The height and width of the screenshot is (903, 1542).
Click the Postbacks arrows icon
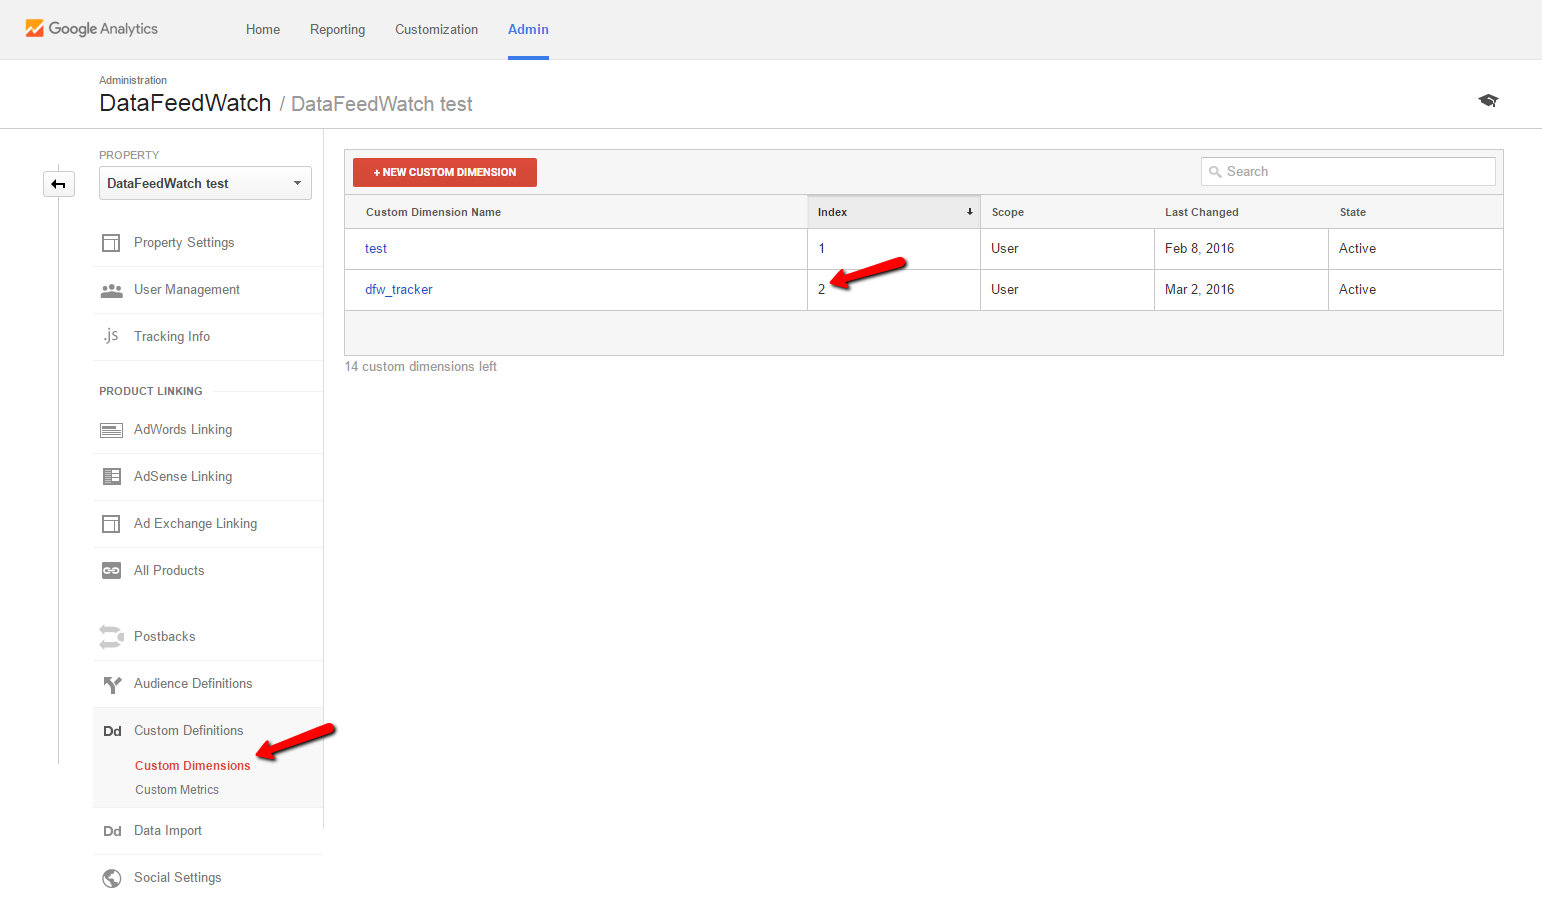tap(111, 637)
